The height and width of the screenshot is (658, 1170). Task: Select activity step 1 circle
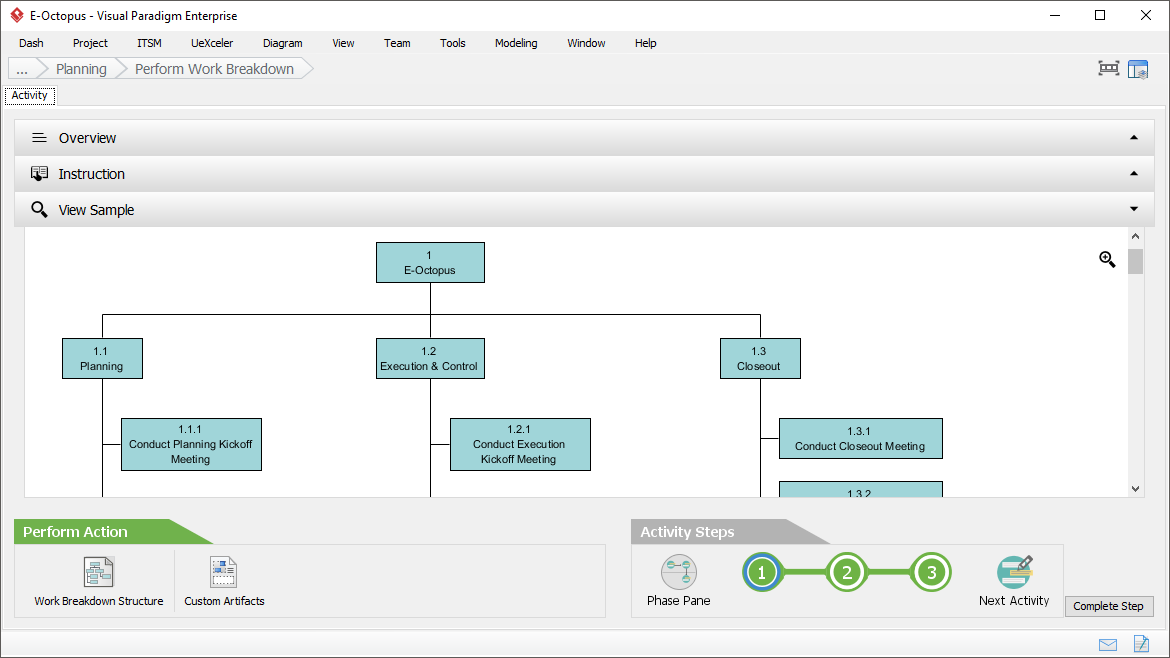click(762, 573)
